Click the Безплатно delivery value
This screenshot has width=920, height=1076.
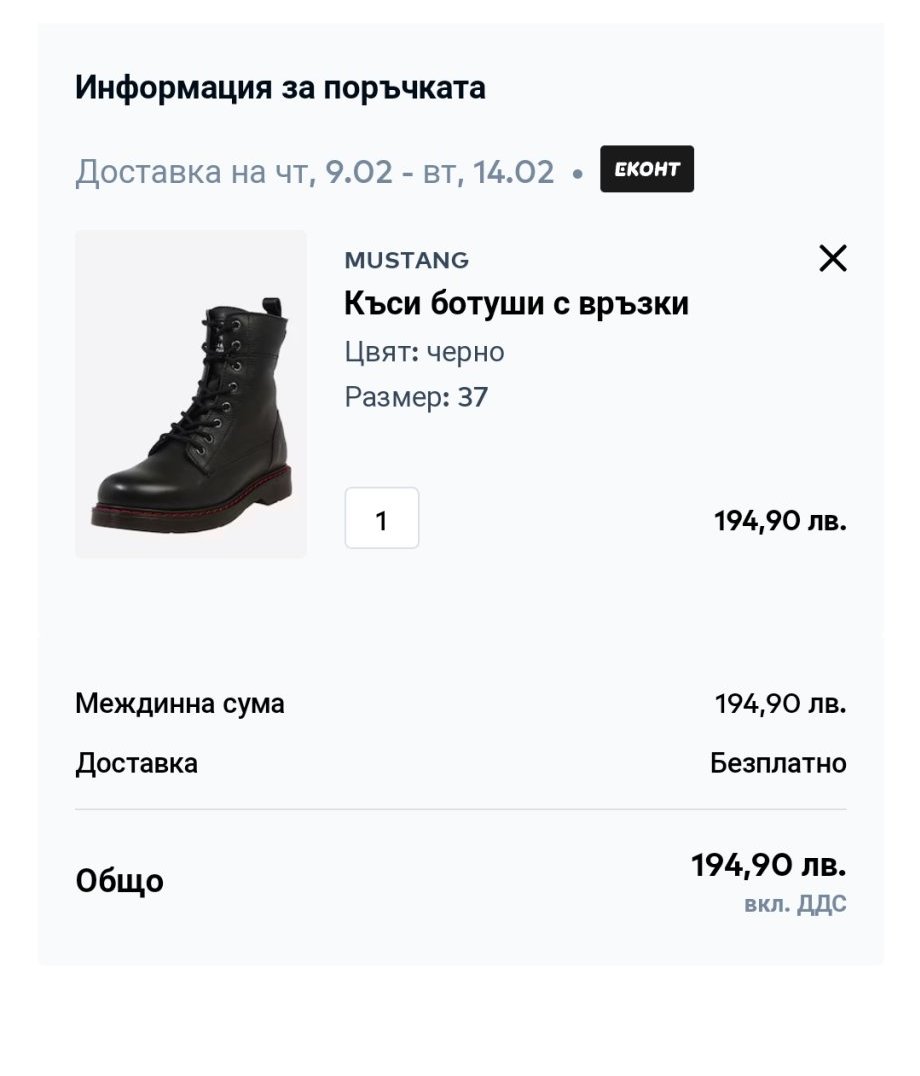[x=778, y=764]
